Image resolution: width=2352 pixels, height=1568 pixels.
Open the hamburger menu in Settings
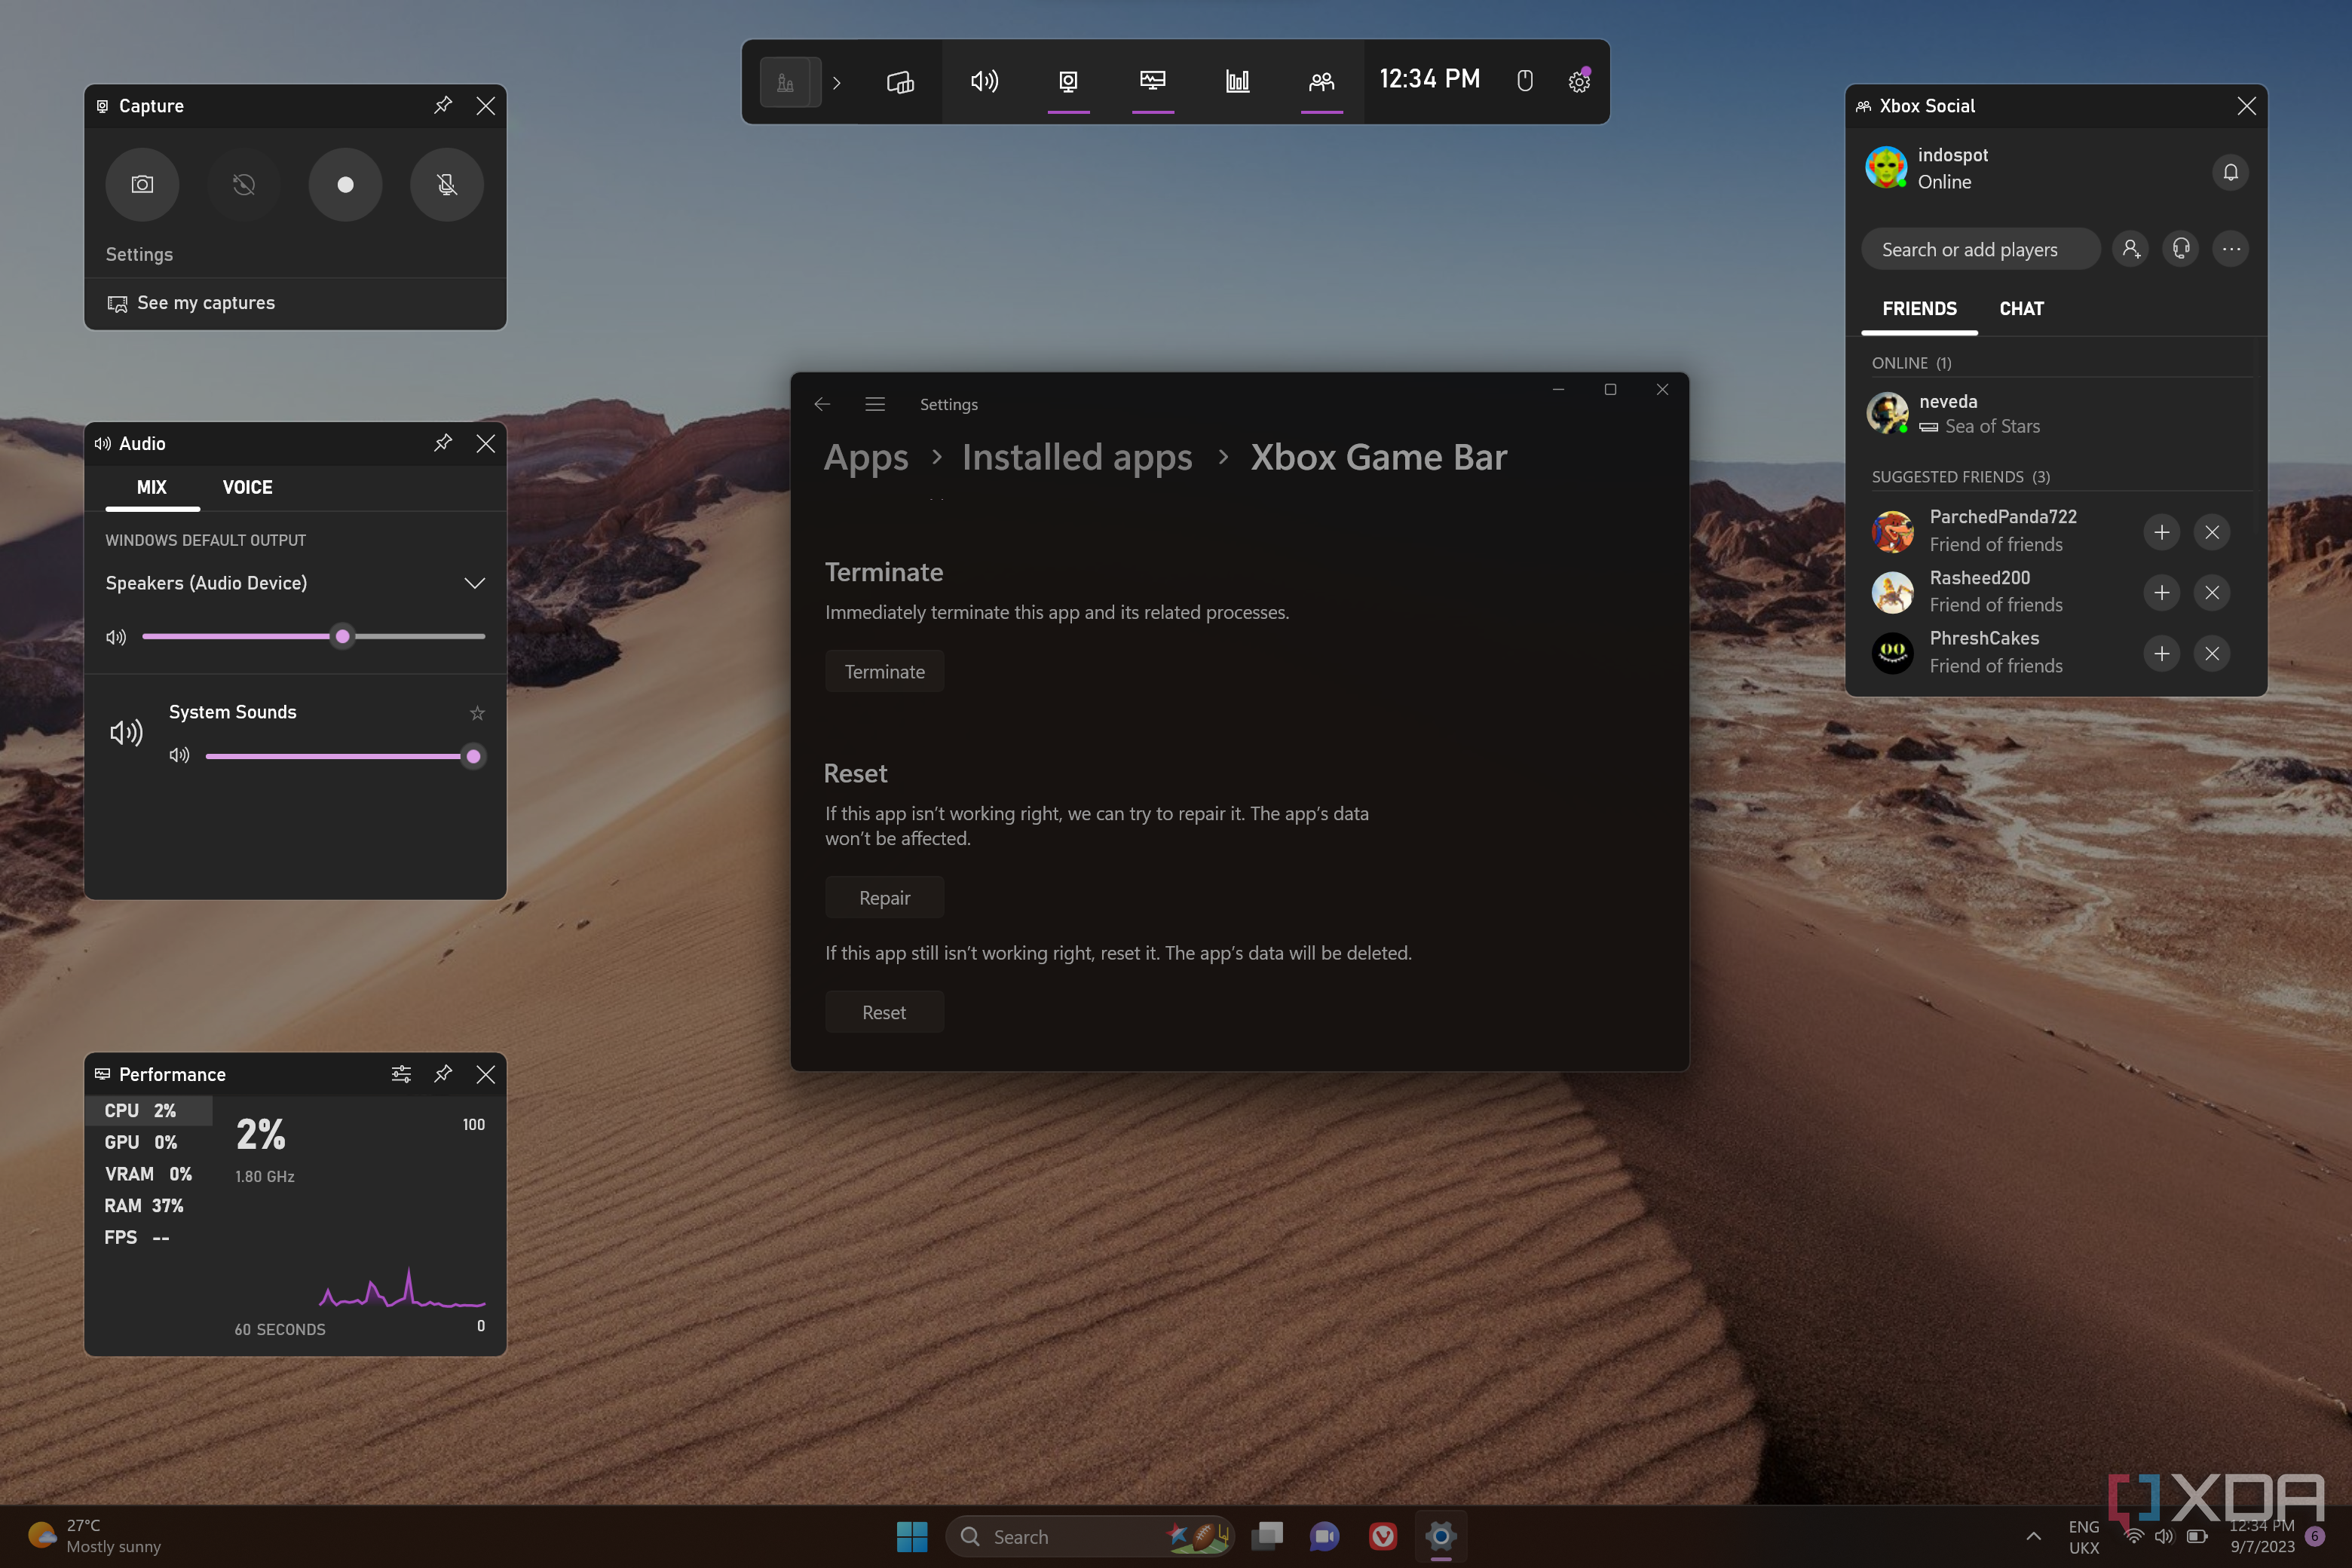874,404
